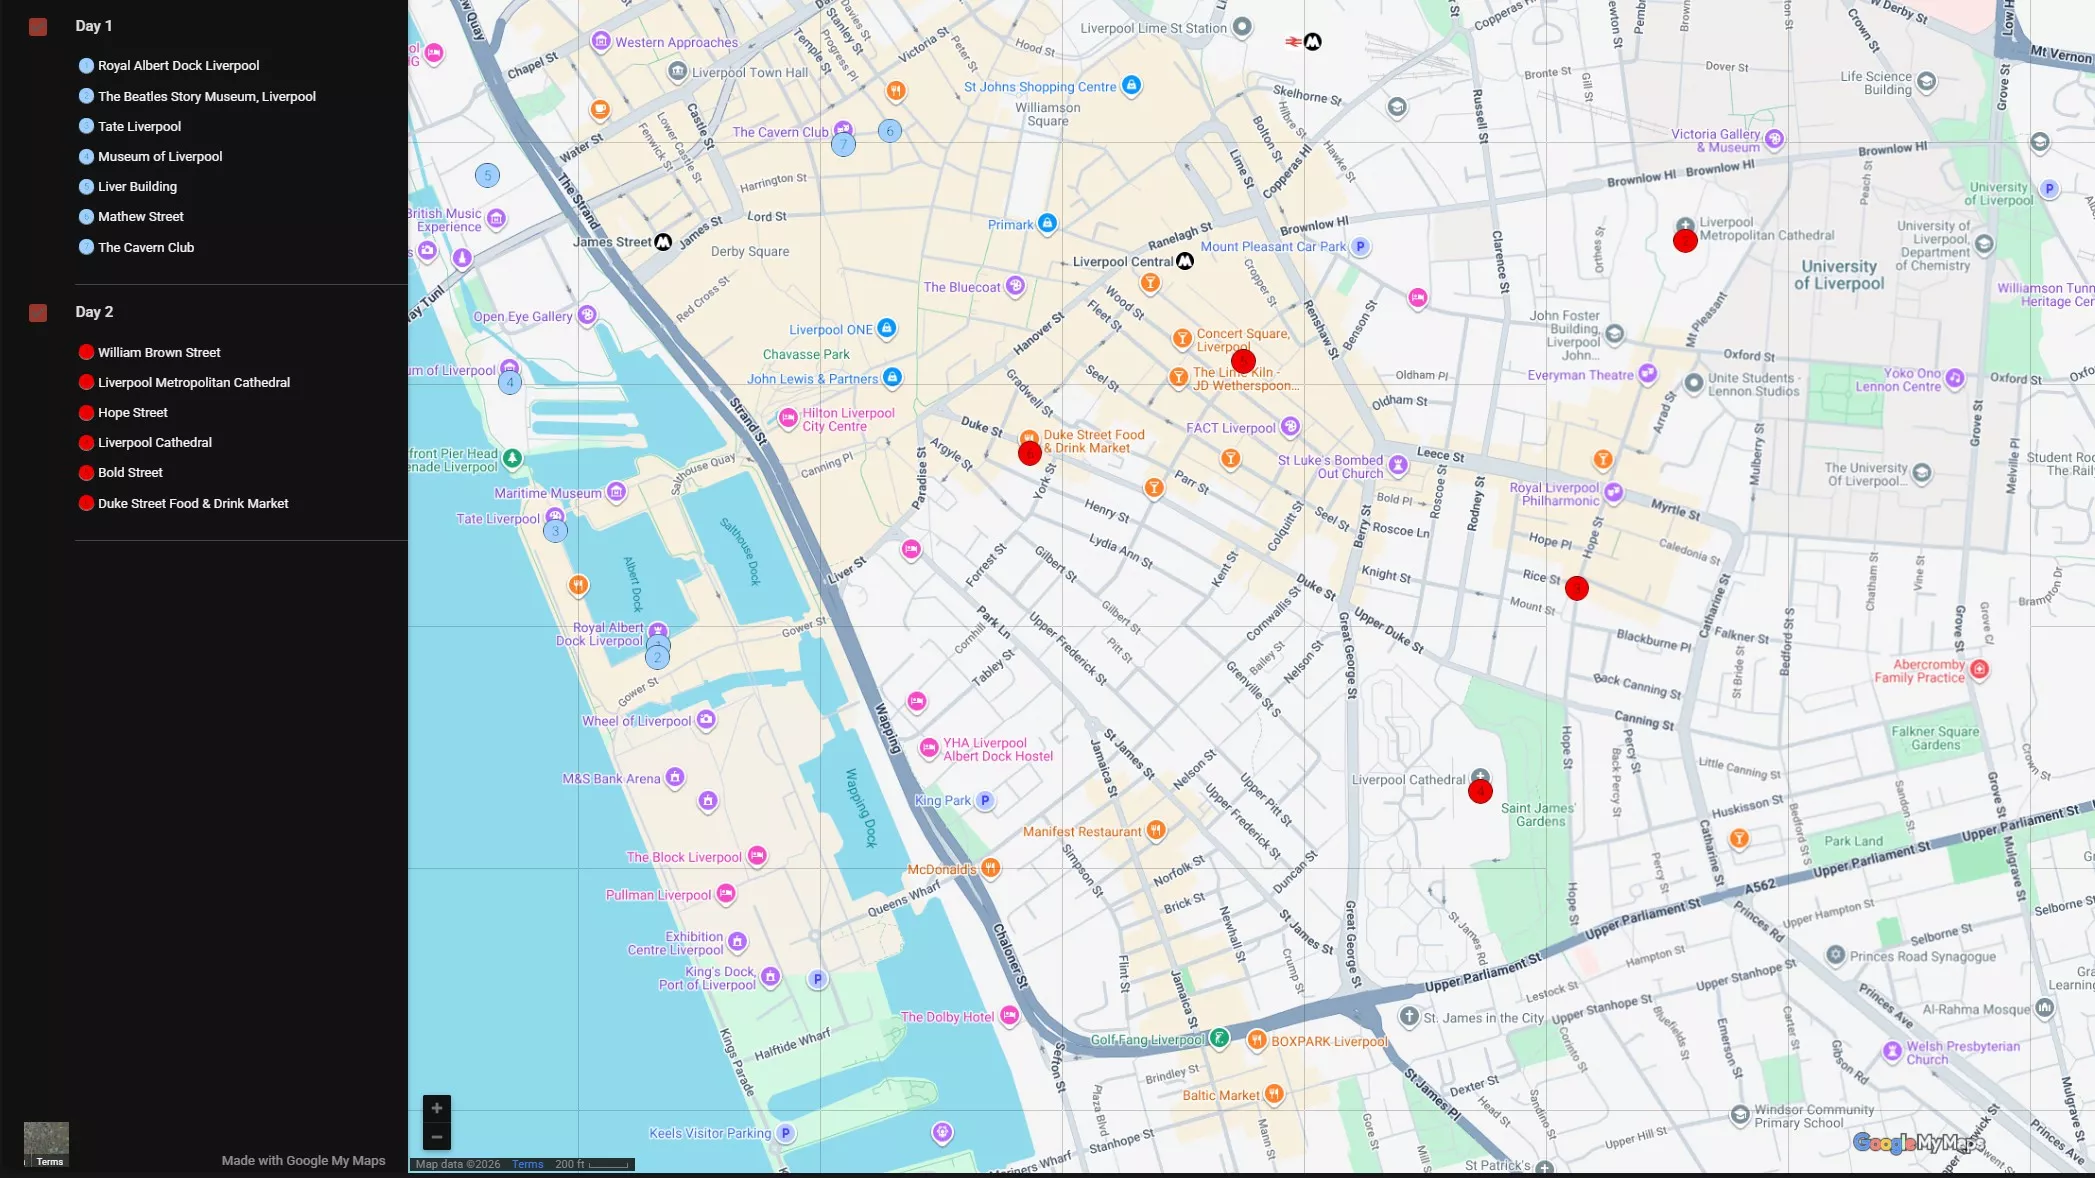Click the FACT Liverpool attraction icon
Image resolution: width=2095 pixels, height=1178 pixels.
pyautogui.click(x=1290, y=427)
